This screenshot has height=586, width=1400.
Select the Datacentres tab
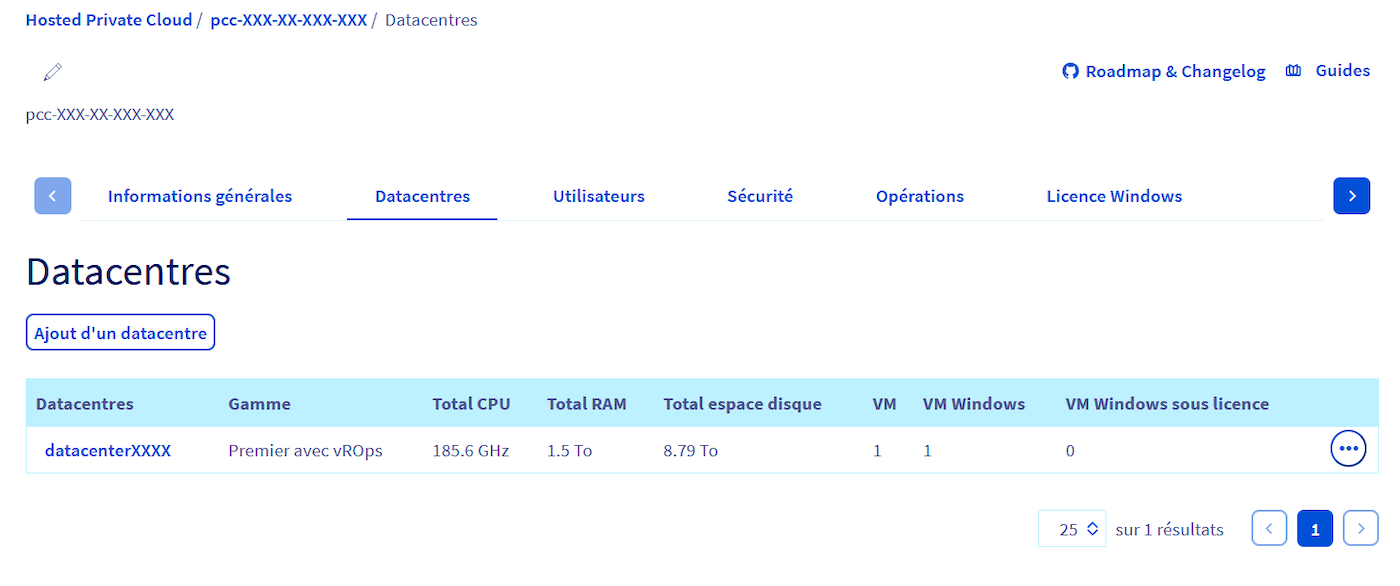(422, 196)
